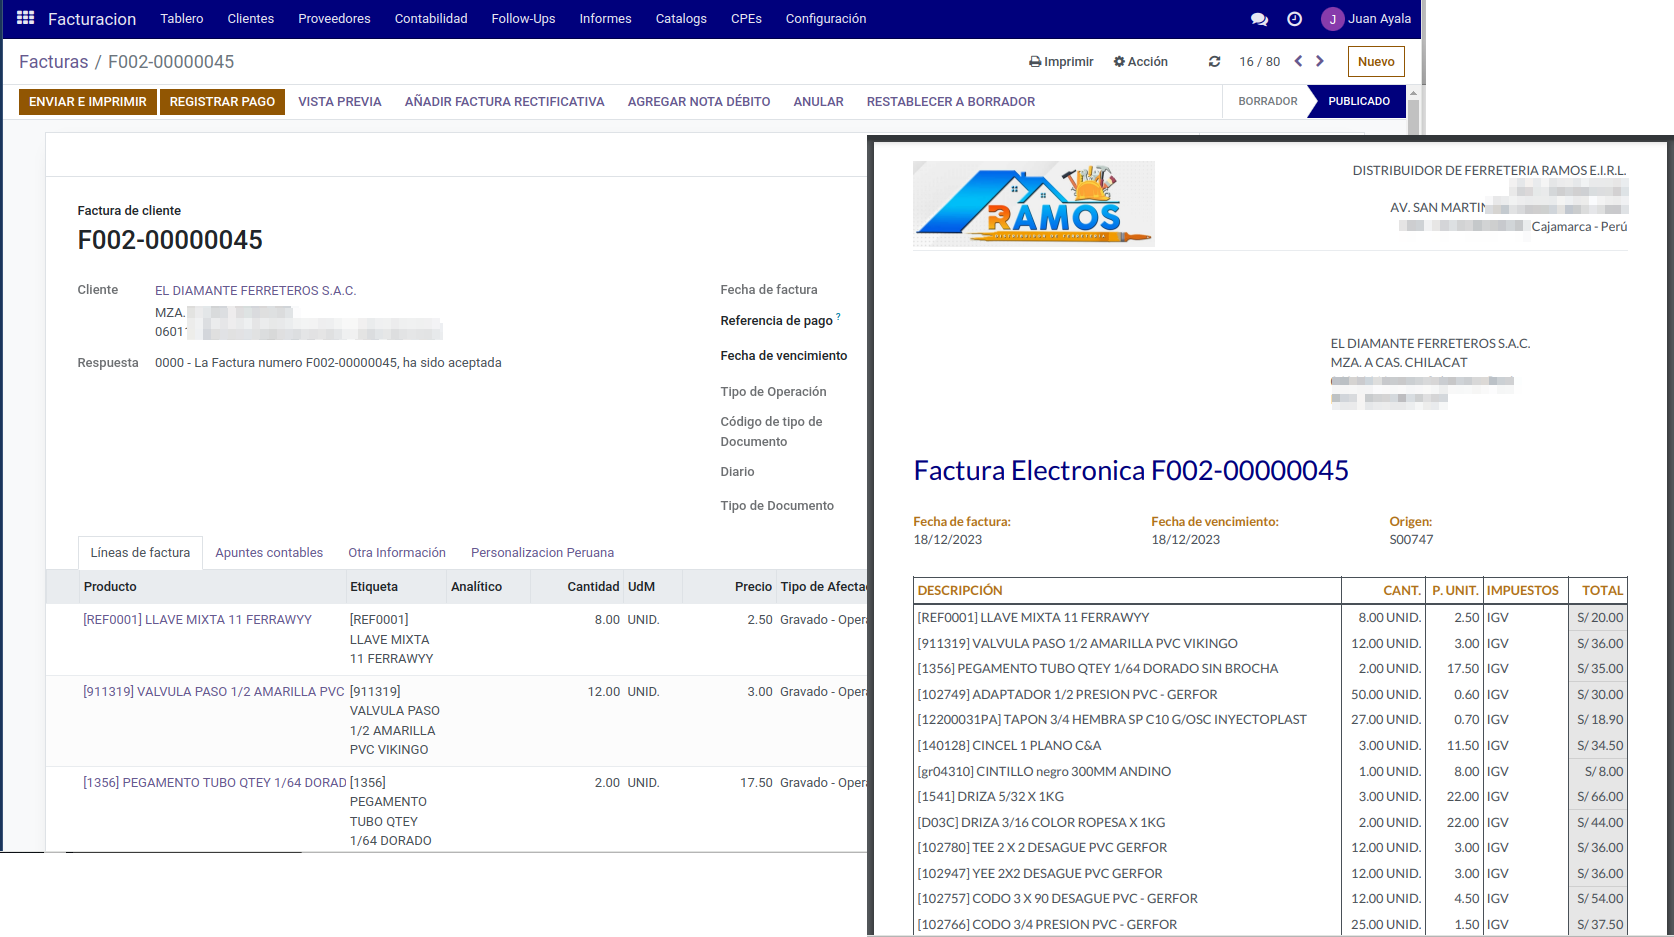Screen dimensions: 1674x937
Task: Go to previous invoice record arrow
Action: (1298, 61)
